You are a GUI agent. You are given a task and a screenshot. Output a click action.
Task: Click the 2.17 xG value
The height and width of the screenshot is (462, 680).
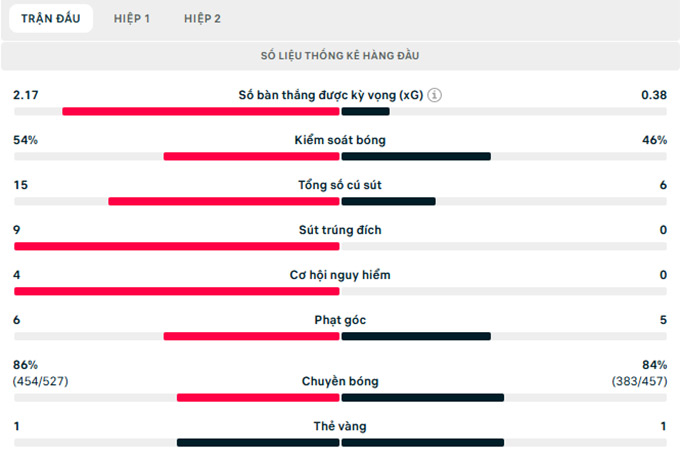(25, 95)
